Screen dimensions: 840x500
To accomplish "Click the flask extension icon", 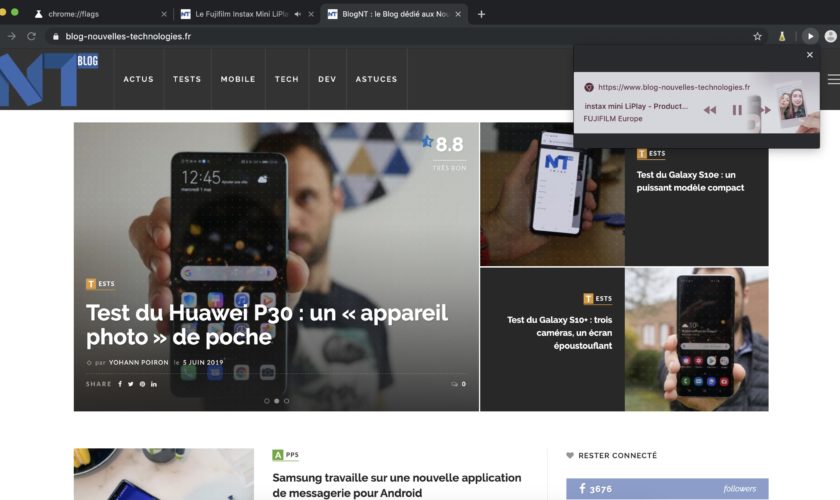I will (783, 36).
